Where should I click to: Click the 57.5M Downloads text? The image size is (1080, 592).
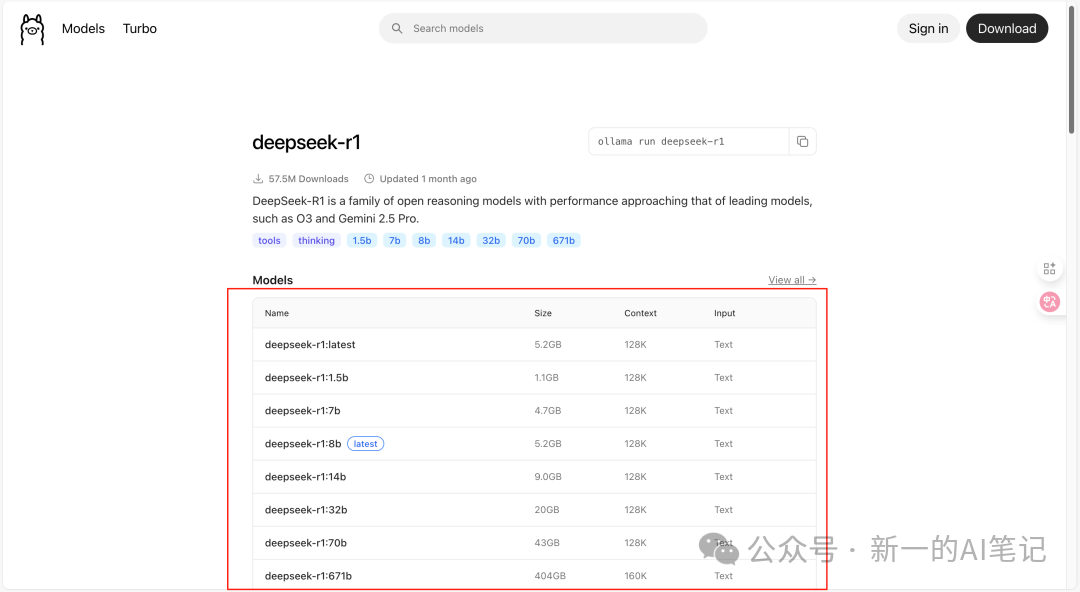tap(308, 178)
